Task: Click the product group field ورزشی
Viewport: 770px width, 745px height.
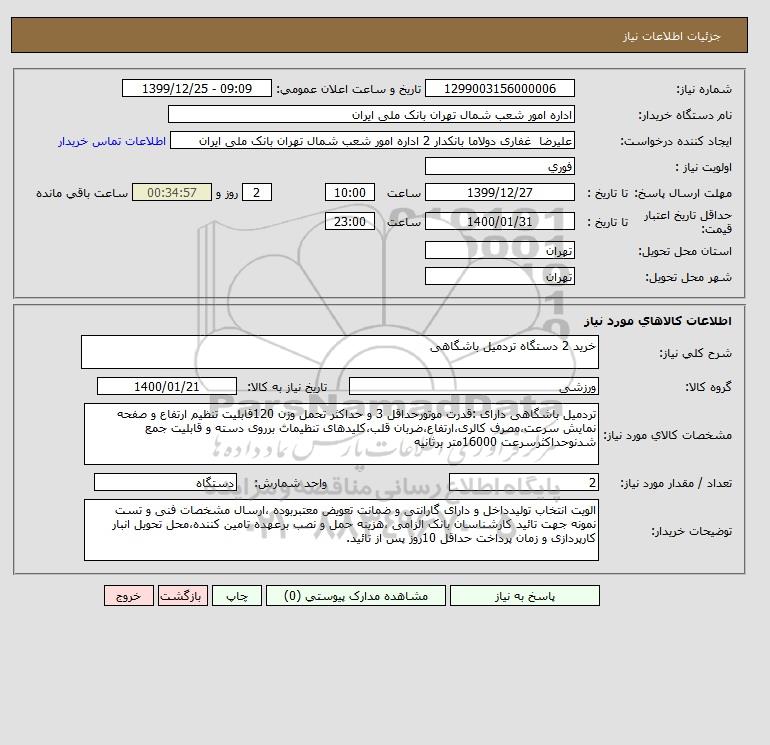Action: click(473, 386)
